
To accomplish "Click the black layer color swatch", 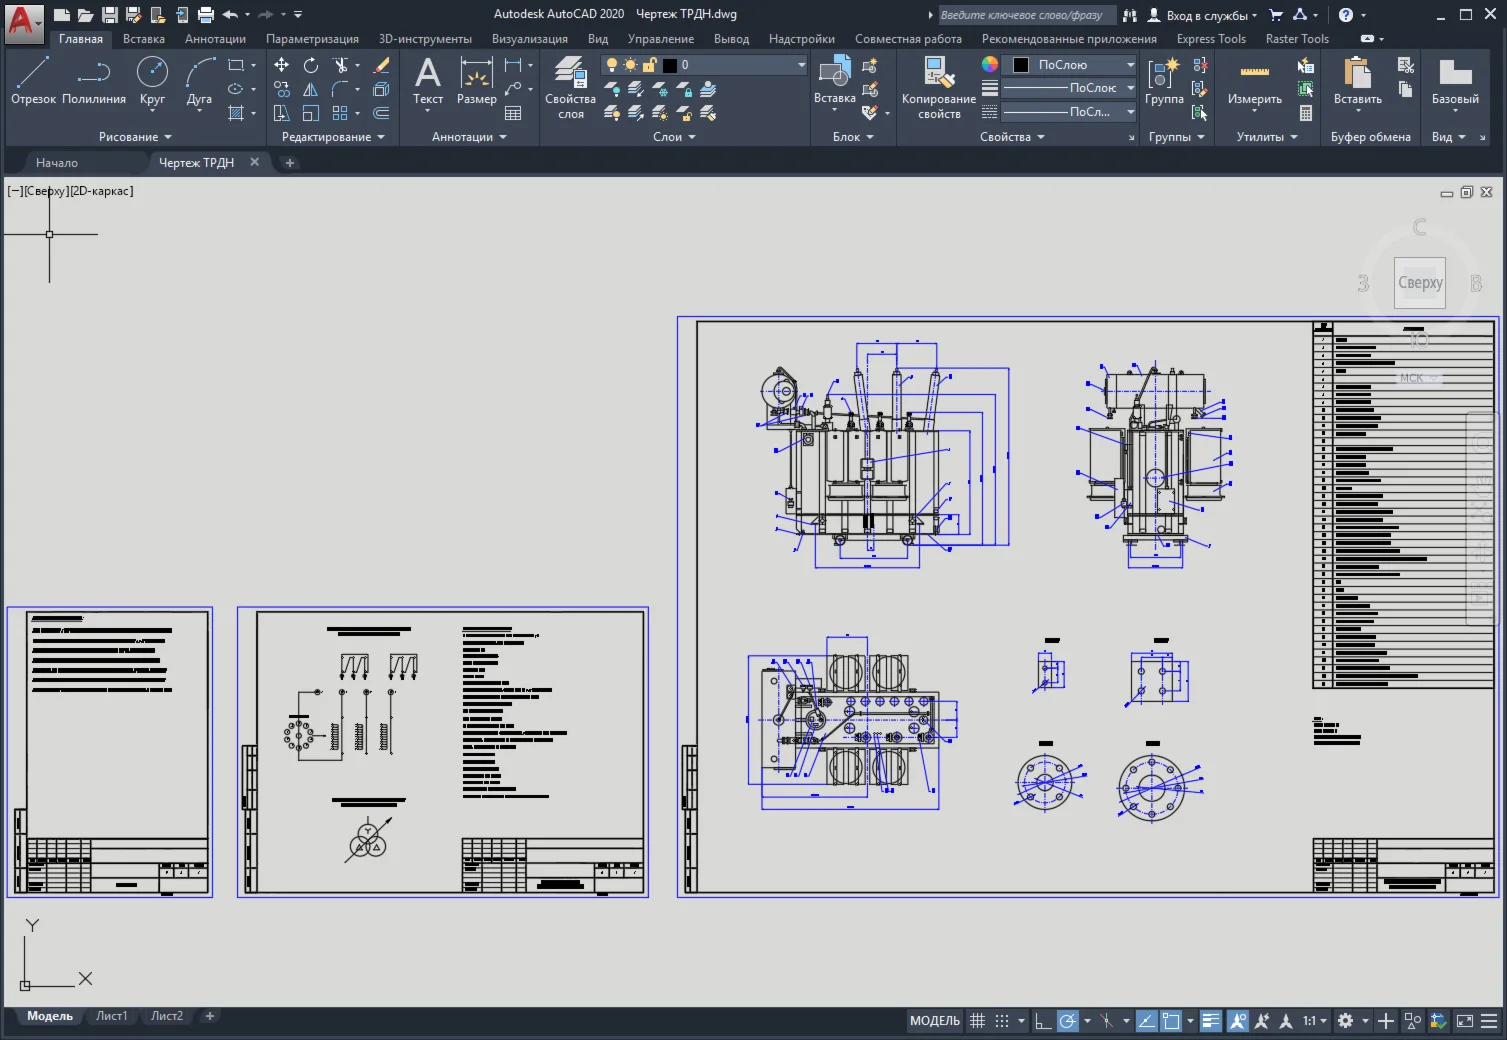I will [x=670, y=65].
